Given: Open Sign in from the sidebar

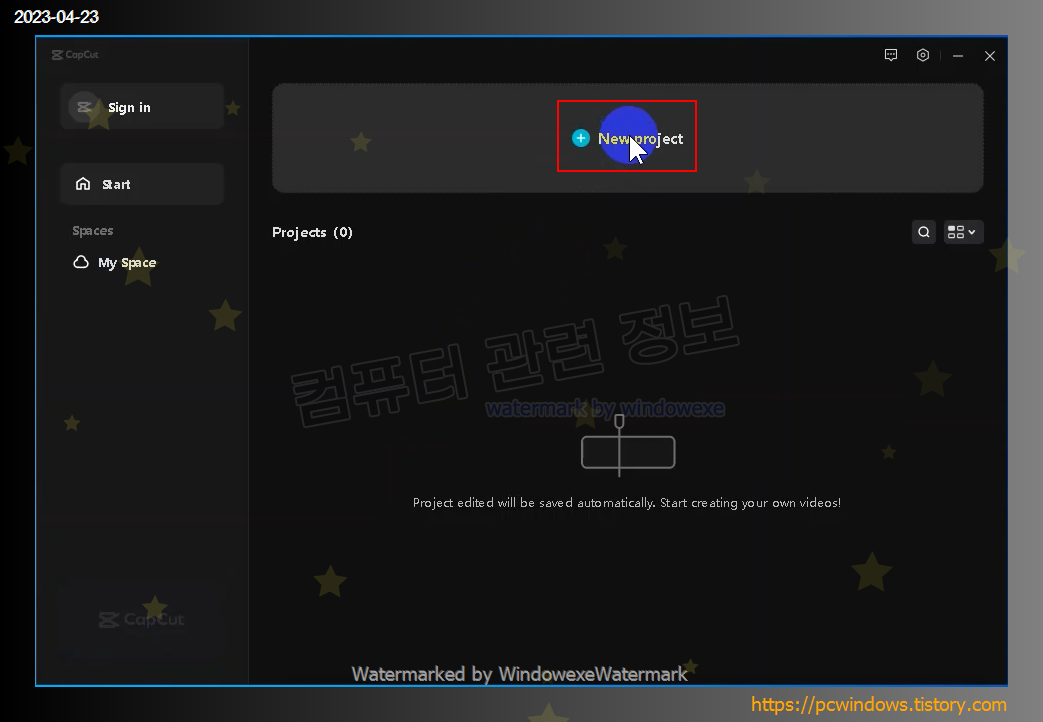Looking at the screenshot, I should (142, 107).
